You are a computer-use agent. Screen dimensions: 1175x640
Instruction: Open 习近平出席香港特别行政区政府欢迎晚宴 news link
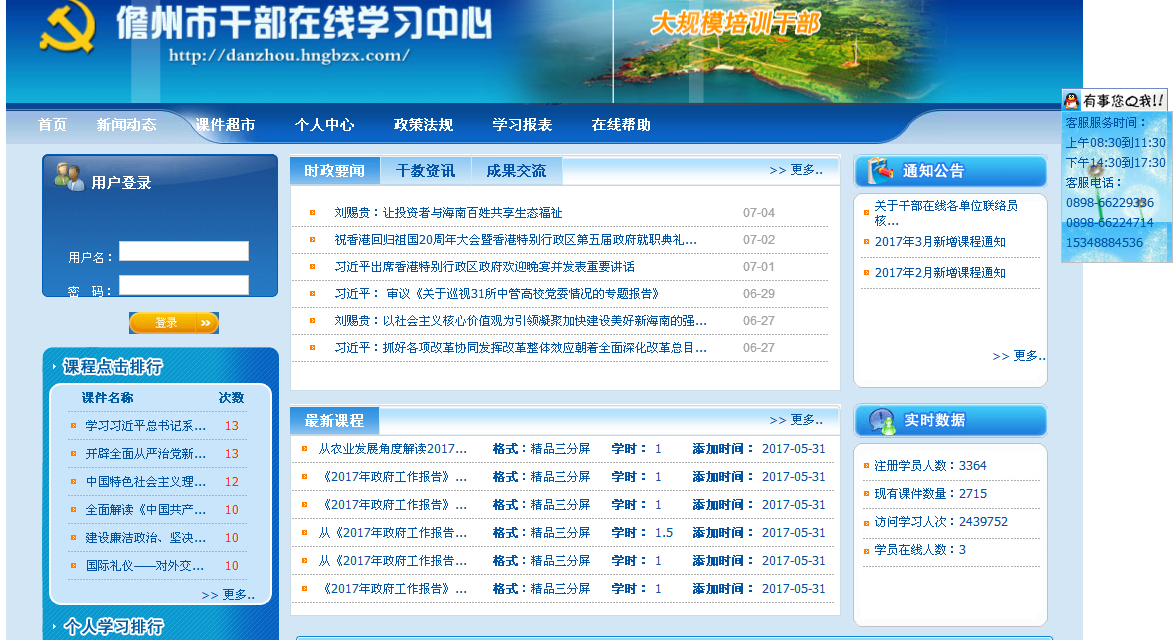tap(484, 267)
